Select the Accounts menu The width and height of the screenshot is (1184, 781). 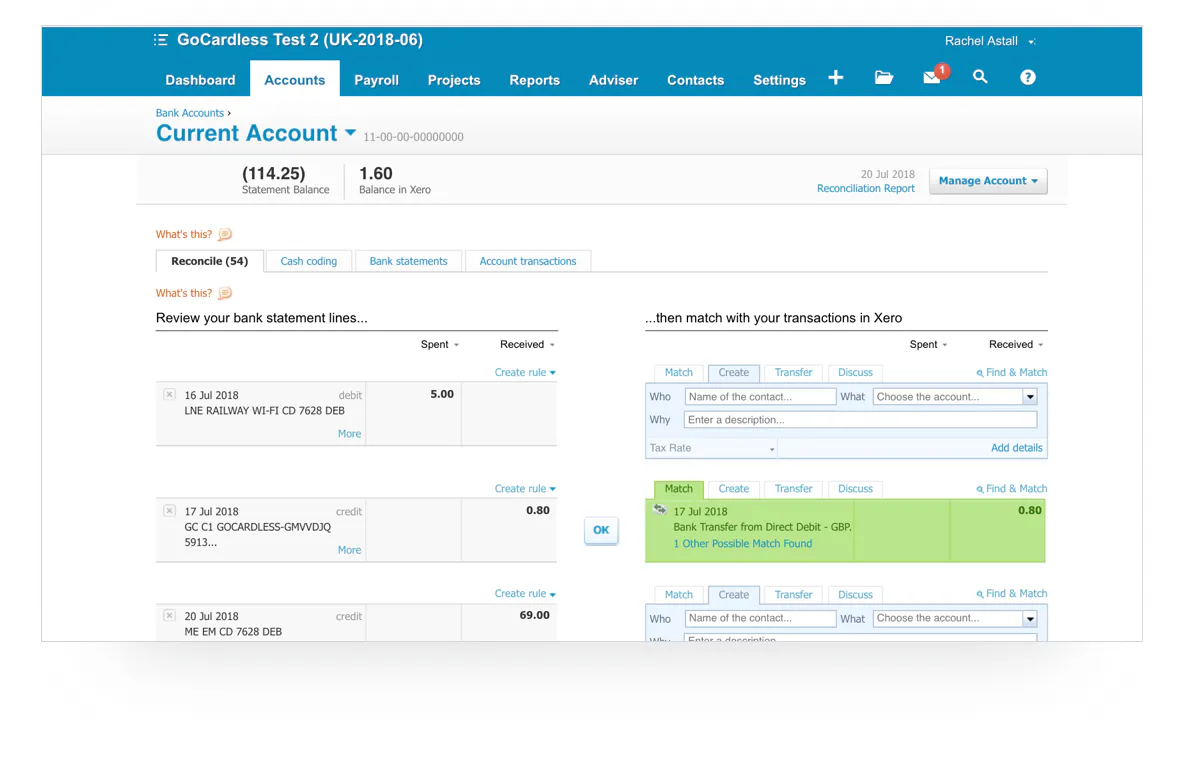[x=294, y=80]
